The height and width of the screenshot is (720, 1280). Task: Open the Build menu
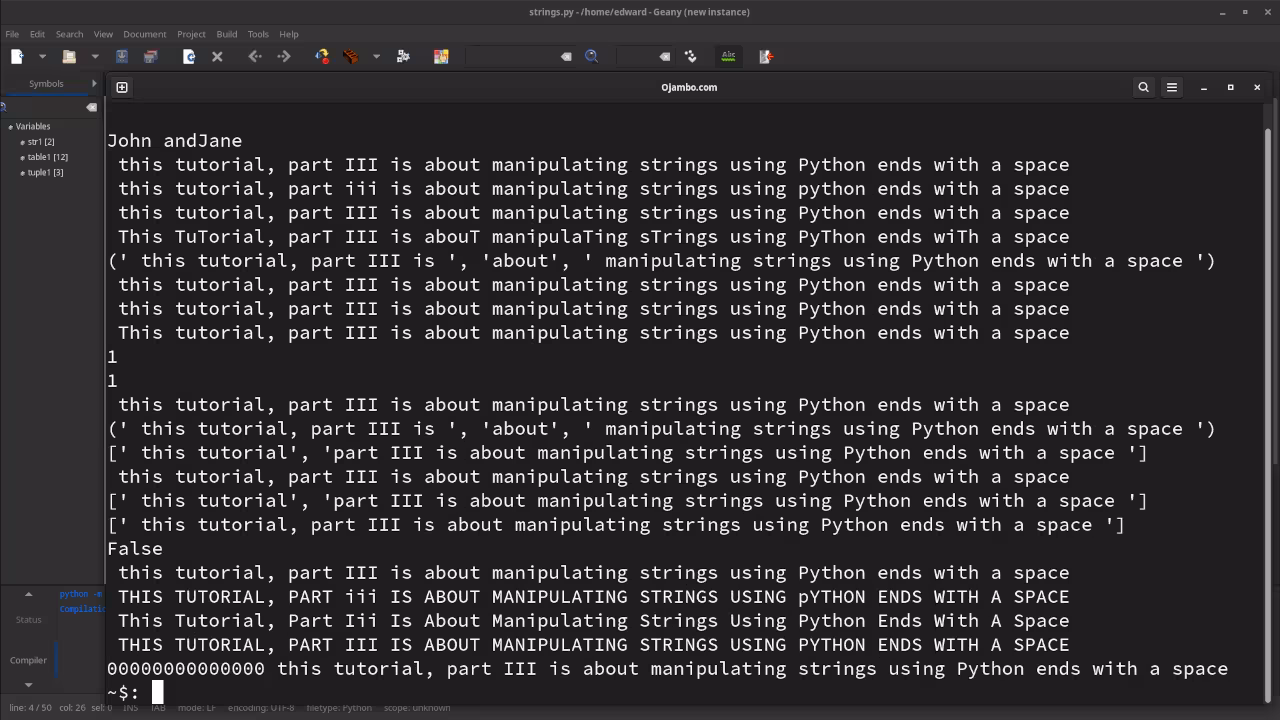227,34
